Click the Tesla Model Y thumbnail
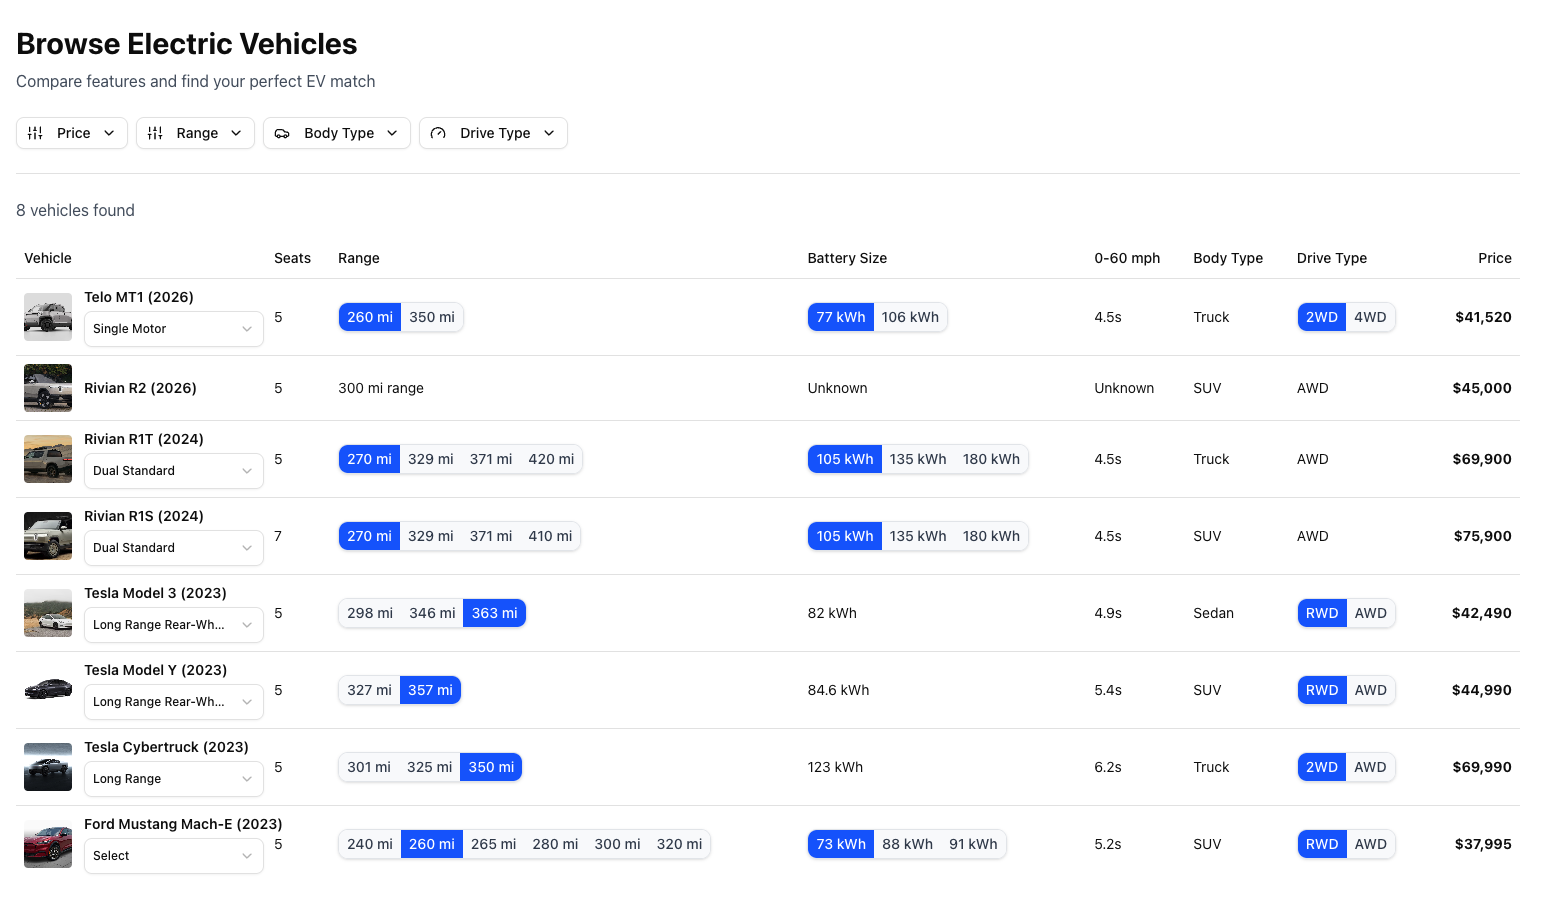 48,690
